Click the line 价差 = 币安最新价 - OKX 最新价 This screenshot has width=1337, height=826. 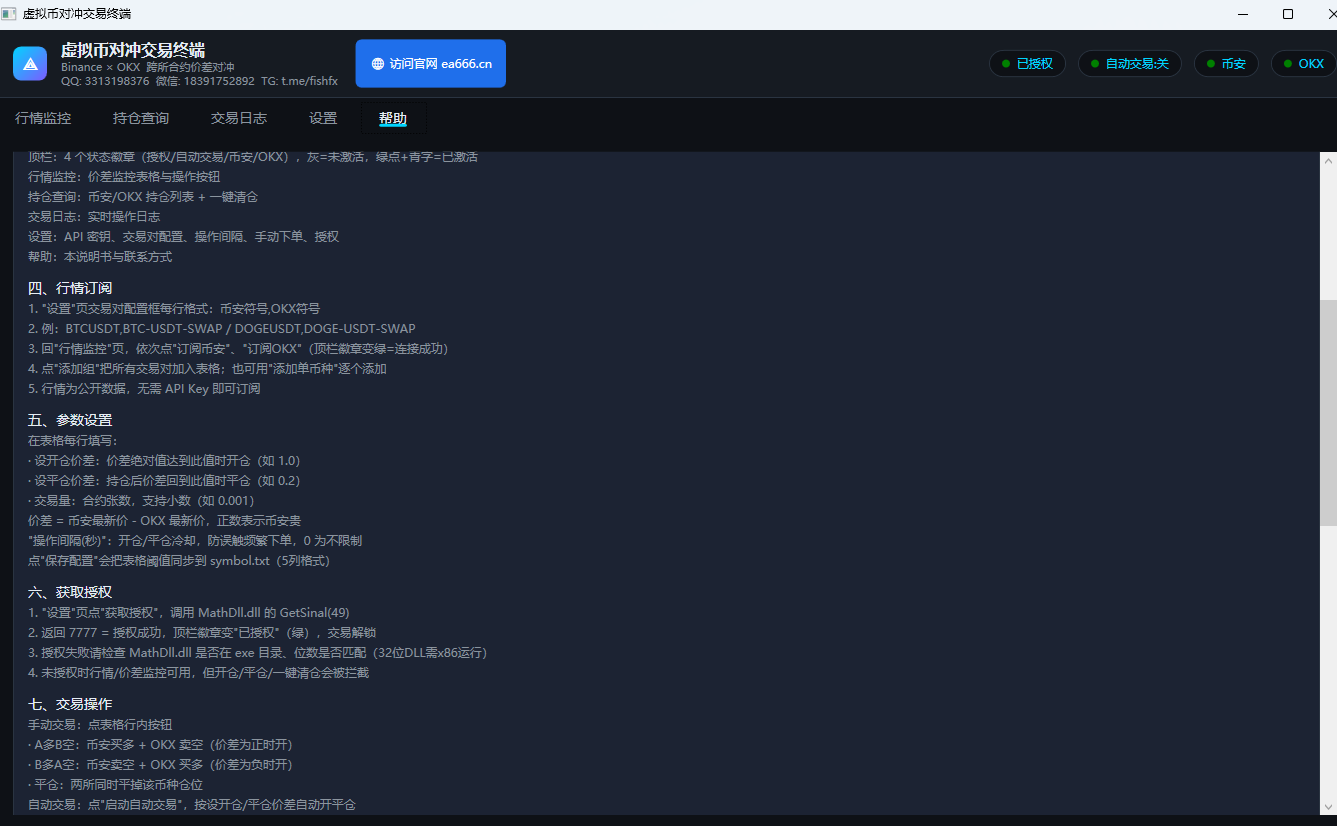pos(164,520)
